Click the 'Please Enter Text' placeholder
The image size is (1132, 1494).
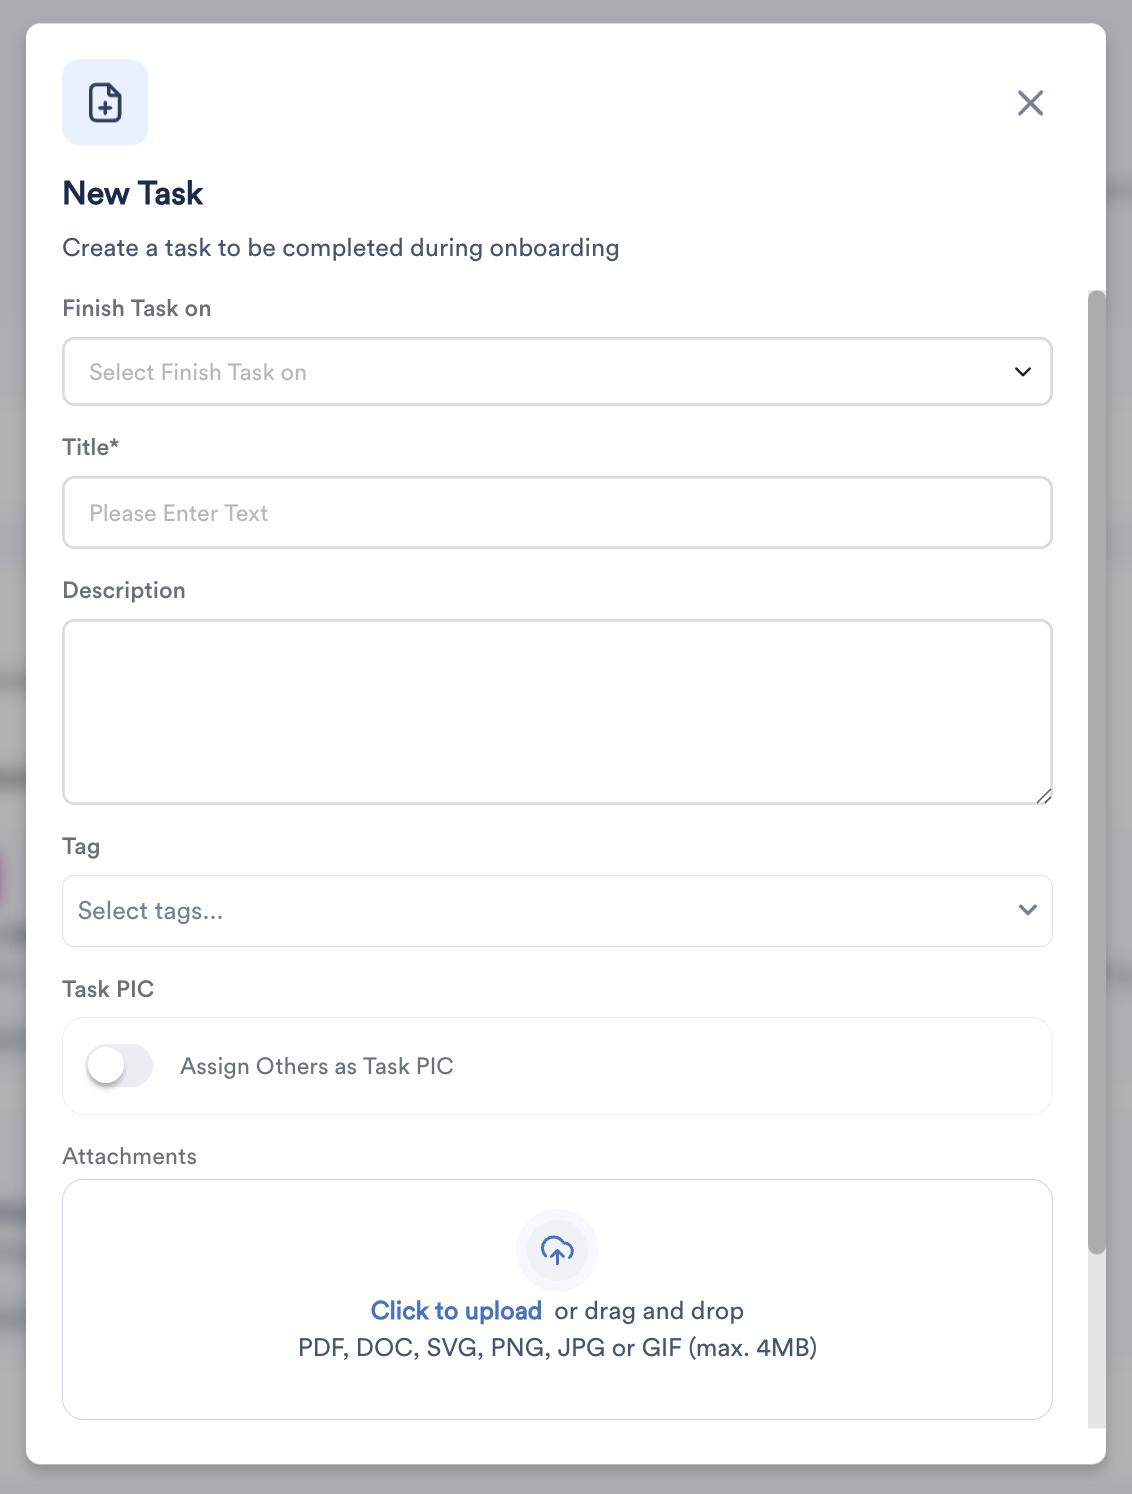(179, 513)
